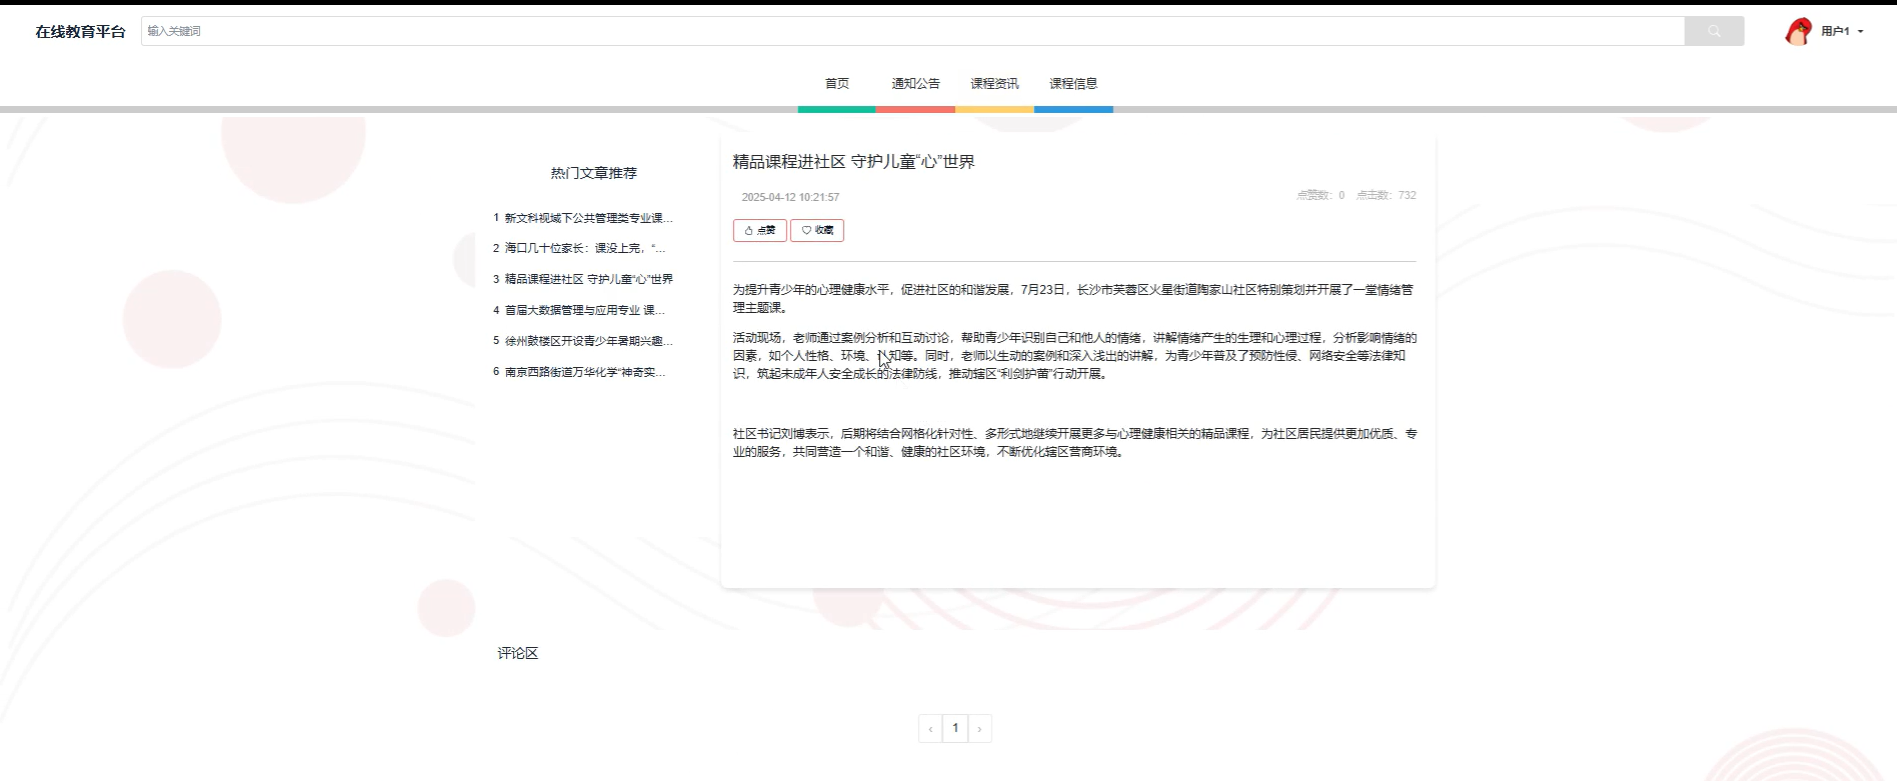1897x781 pixels.
Task: Open hot article 徐州鼓楼区开设青少年暑期兴趣
Action: (x=583, y=341)
